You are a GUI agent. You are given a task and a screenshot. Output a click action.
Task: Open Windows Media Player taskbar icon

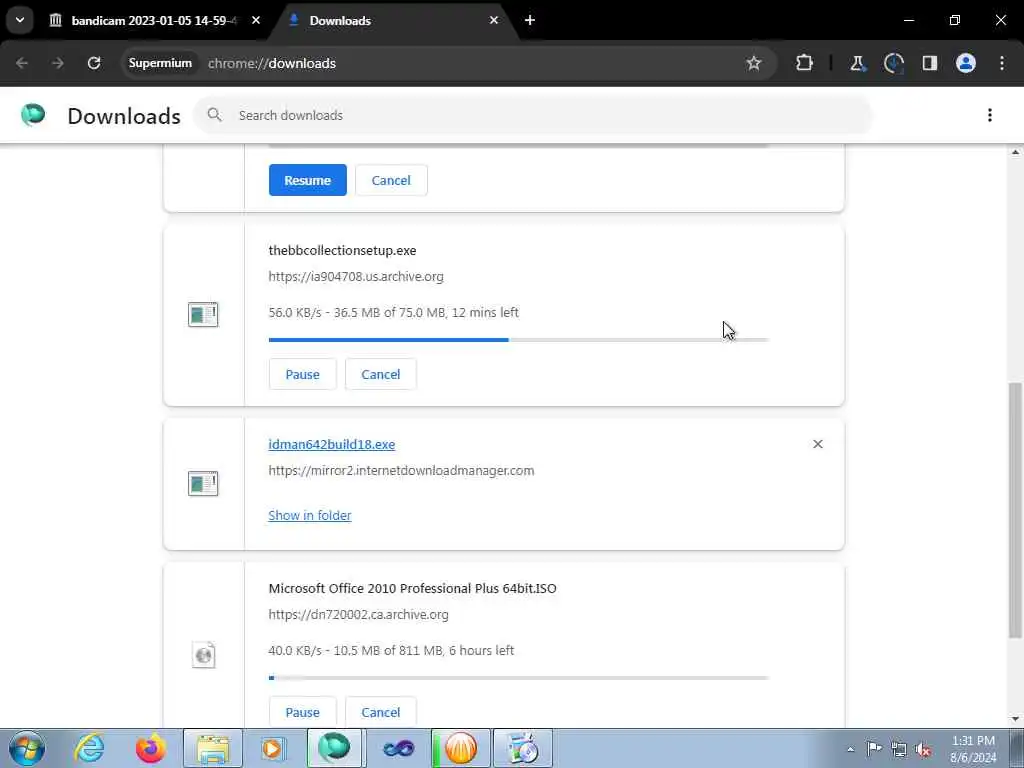pos(273,748)
